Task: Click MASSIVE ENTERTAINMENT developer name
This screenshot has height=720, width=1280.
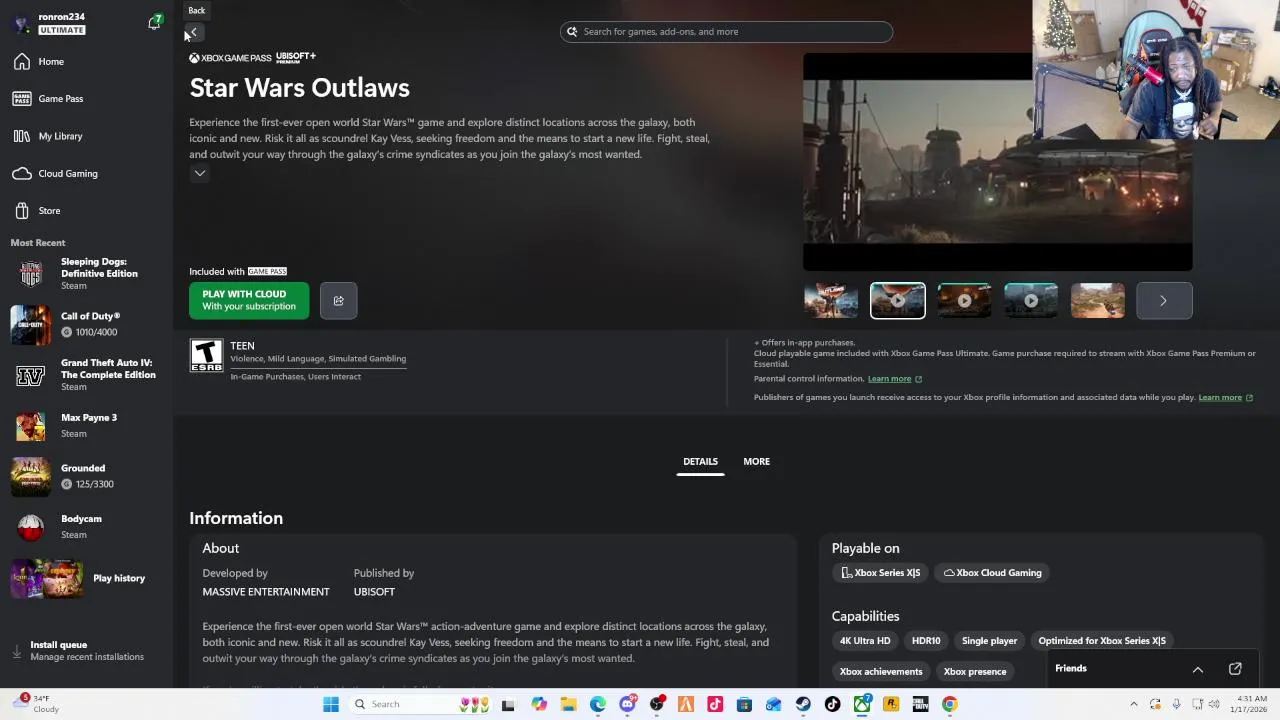Action: pos(266,592)
